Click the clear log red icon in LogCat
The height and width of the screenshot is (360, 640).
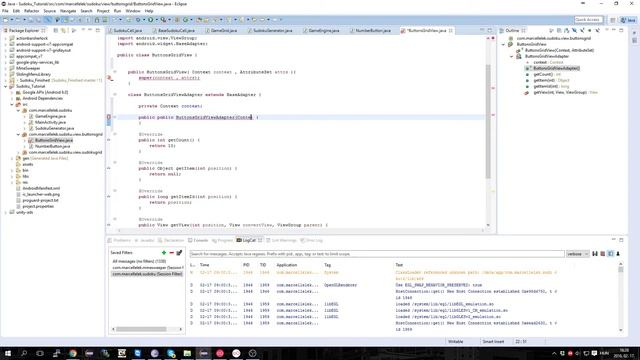pyautogui.click(x=602, y=254)
